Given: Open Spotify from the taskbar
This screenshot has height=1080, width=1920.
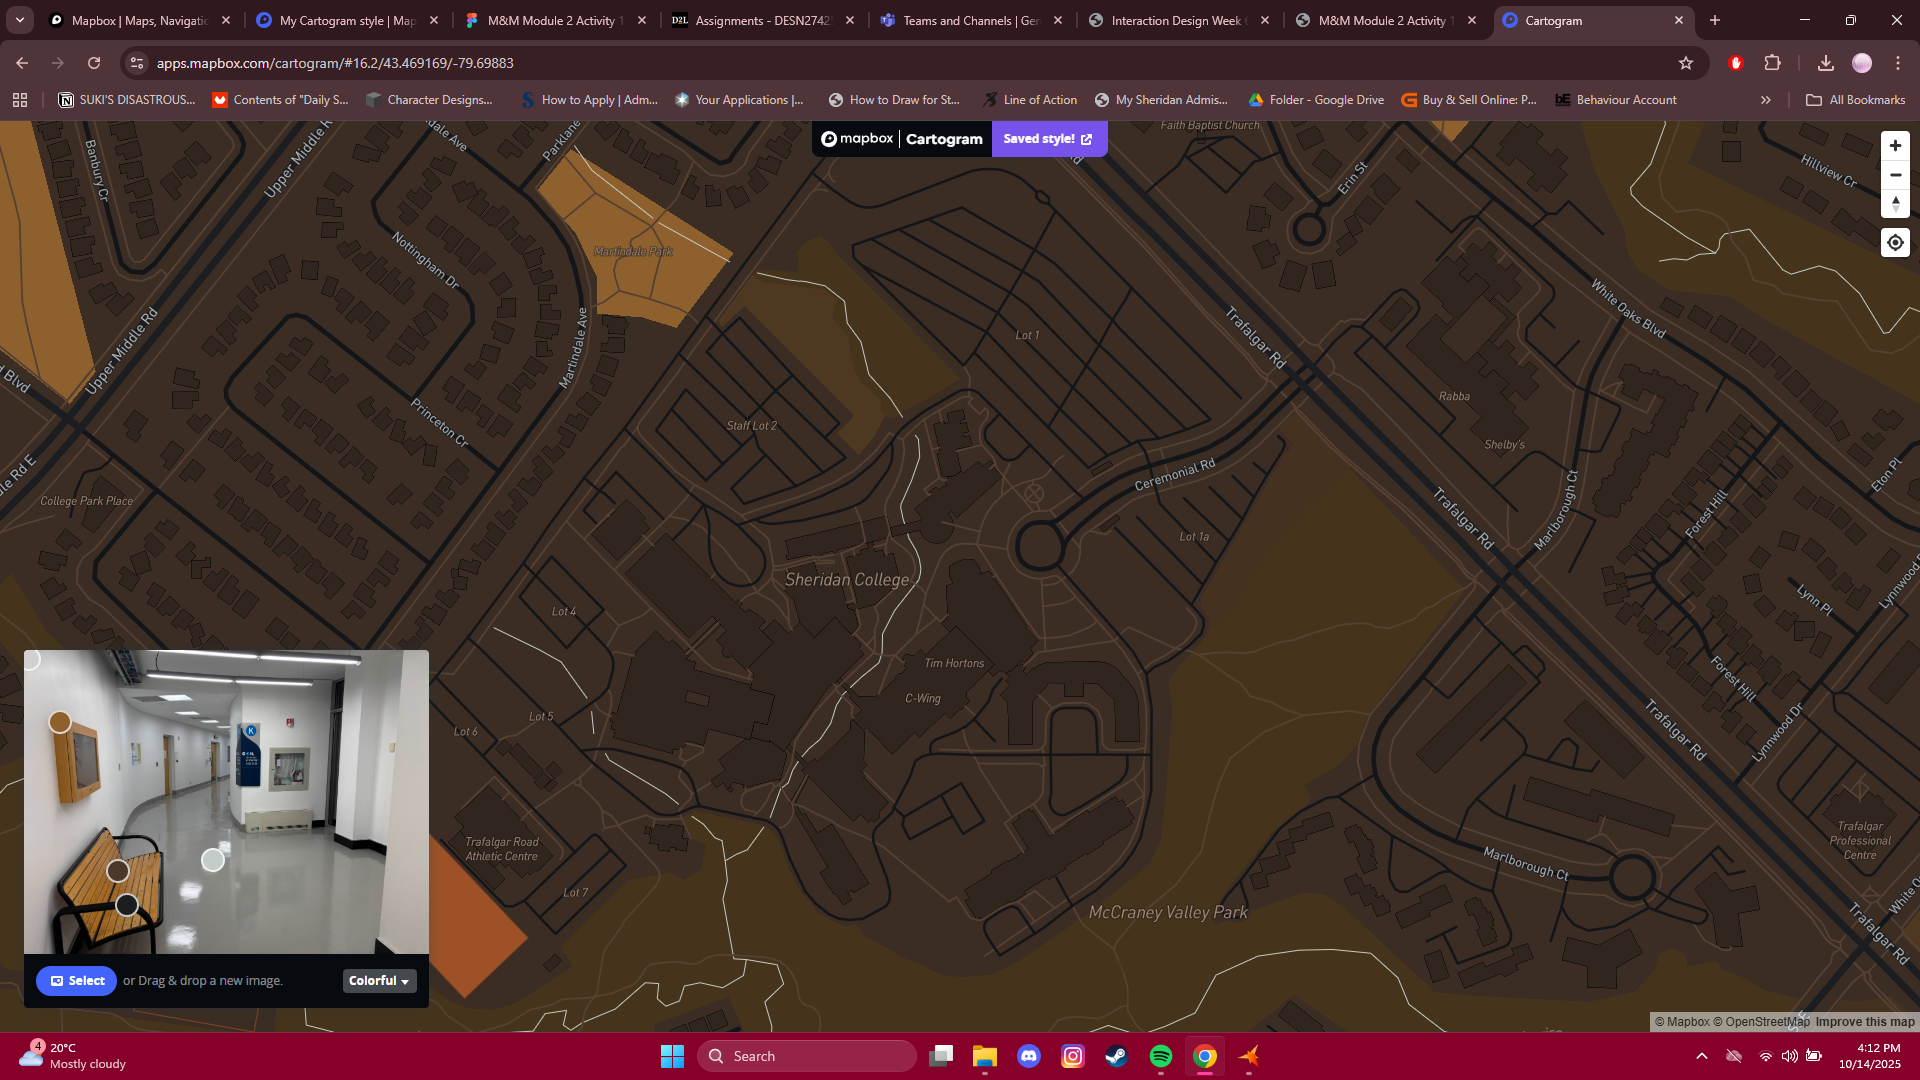Looking at the screenshot, I should [x=1160, y=1056].
